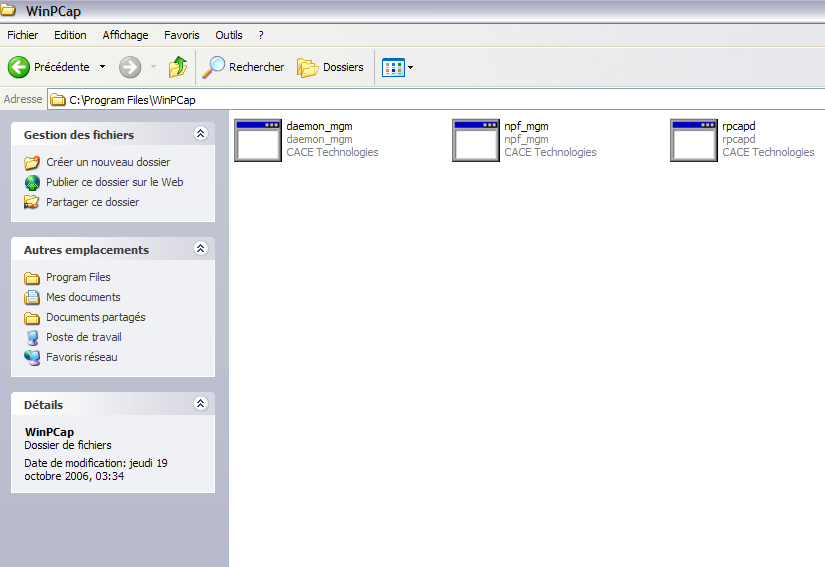Open the forward history dropdown arrow
The height and width of the screenshot is (567, 825).
153,67
